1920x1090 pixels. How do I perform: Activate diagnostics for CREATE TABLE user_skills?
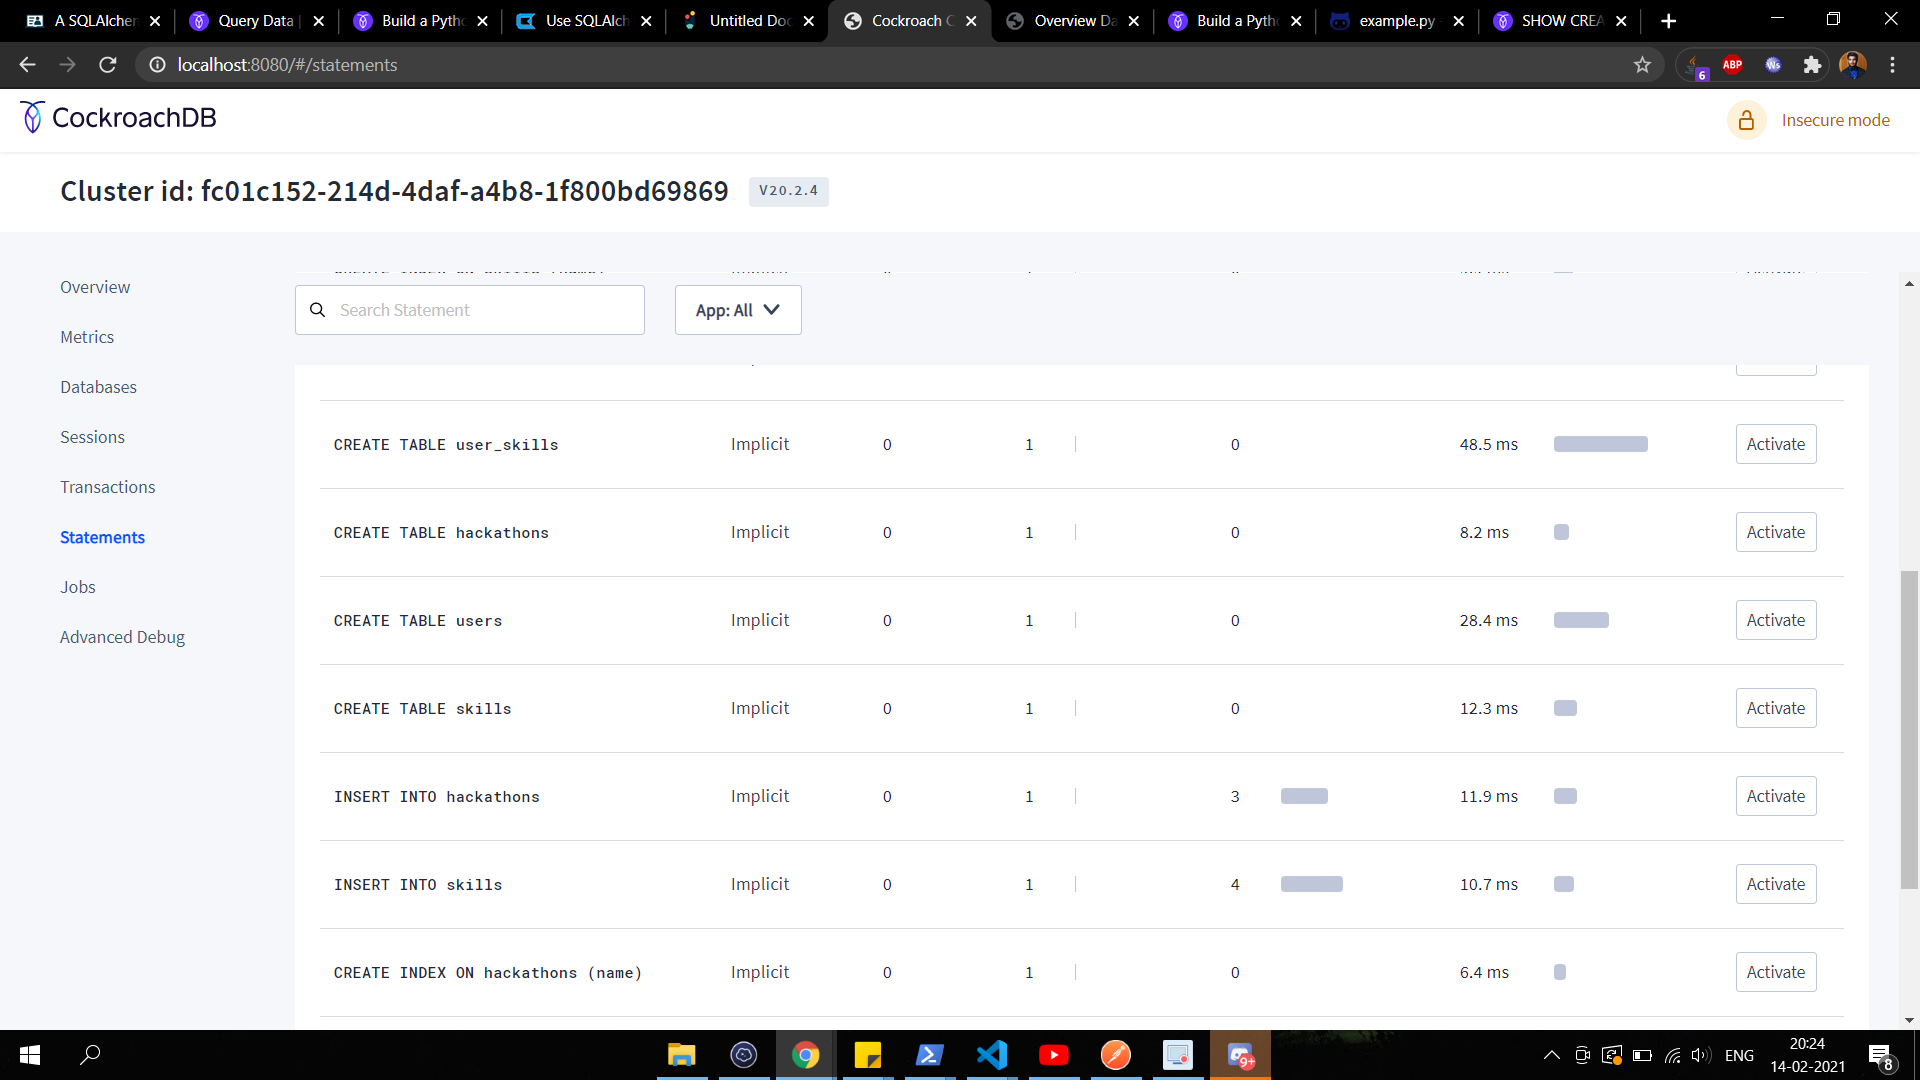(x=1775, y=444)
